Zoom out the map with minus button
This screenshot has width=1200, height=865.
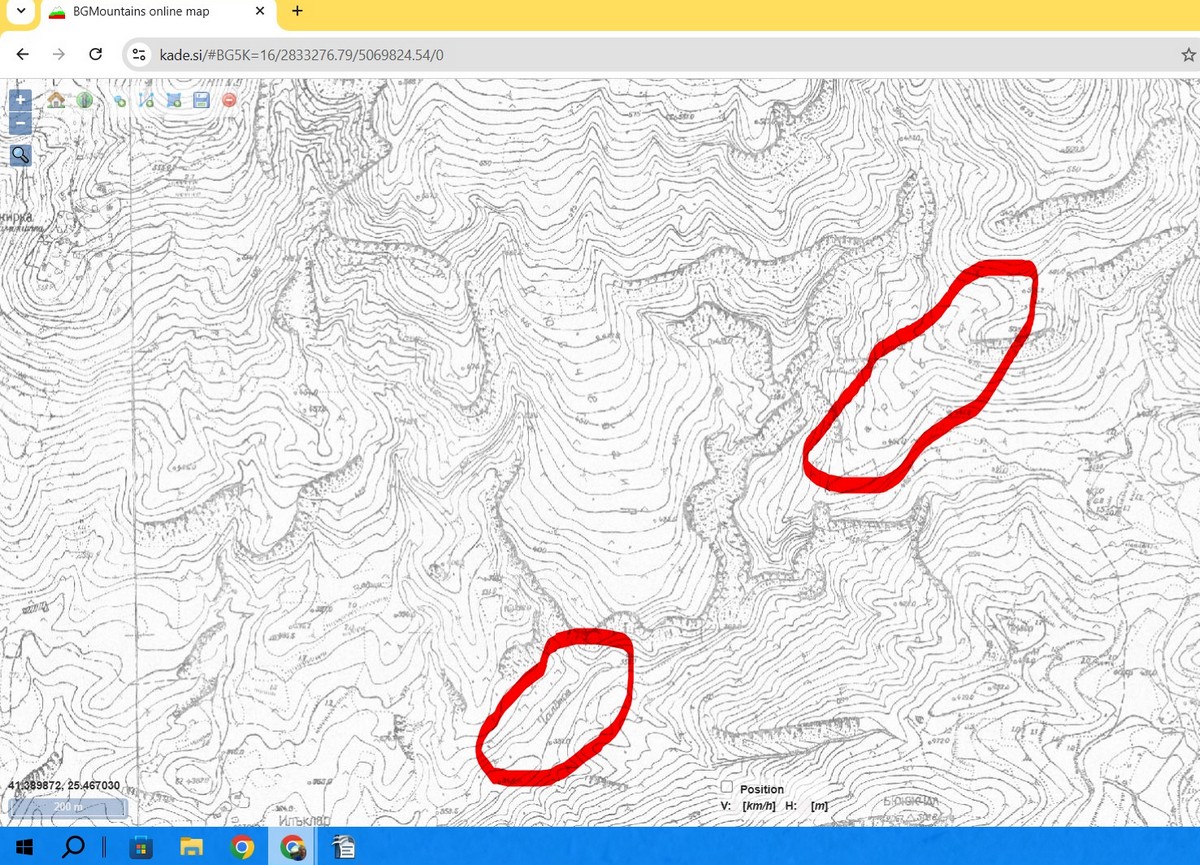point(21,122)
